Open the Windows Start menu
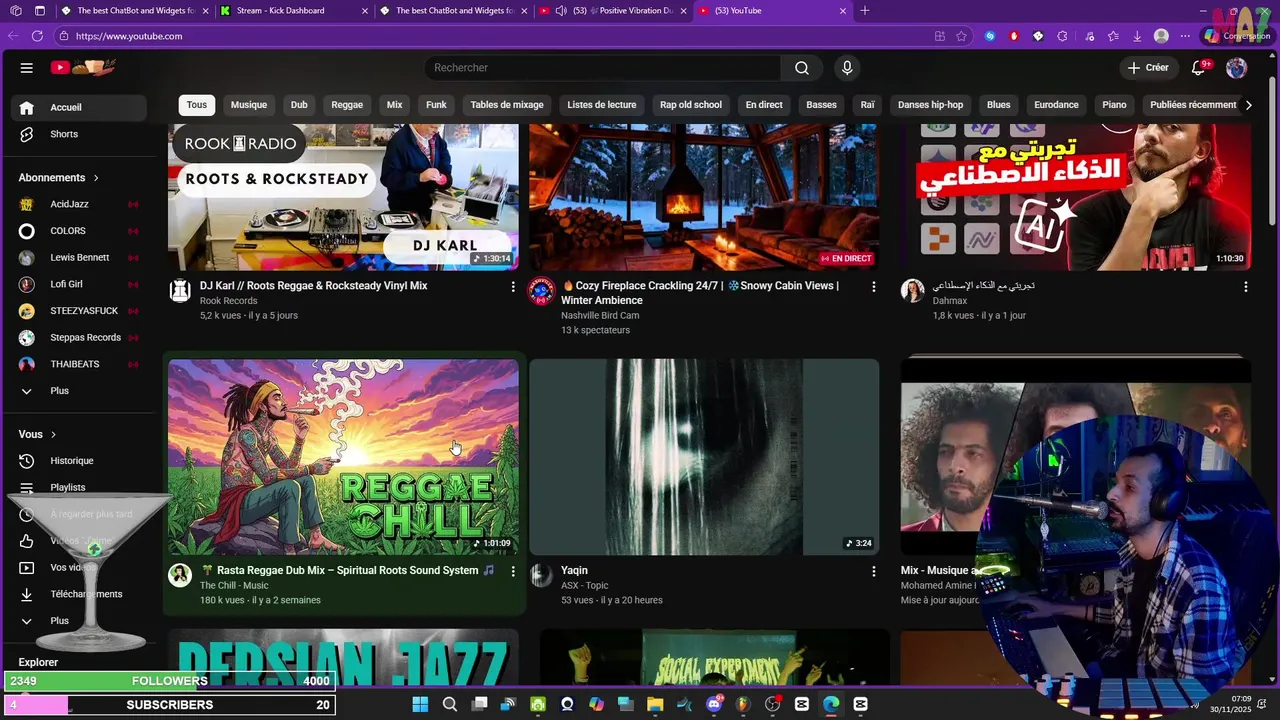 click(420, 704)
